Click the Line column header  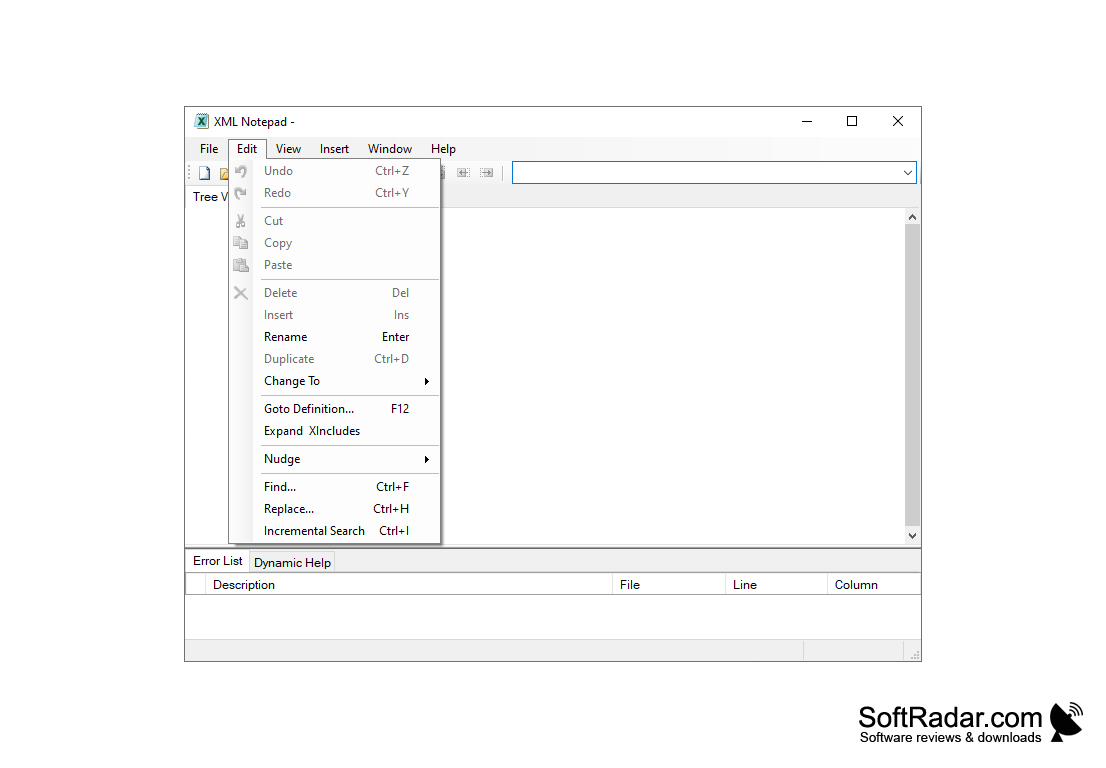click(776, 585)
